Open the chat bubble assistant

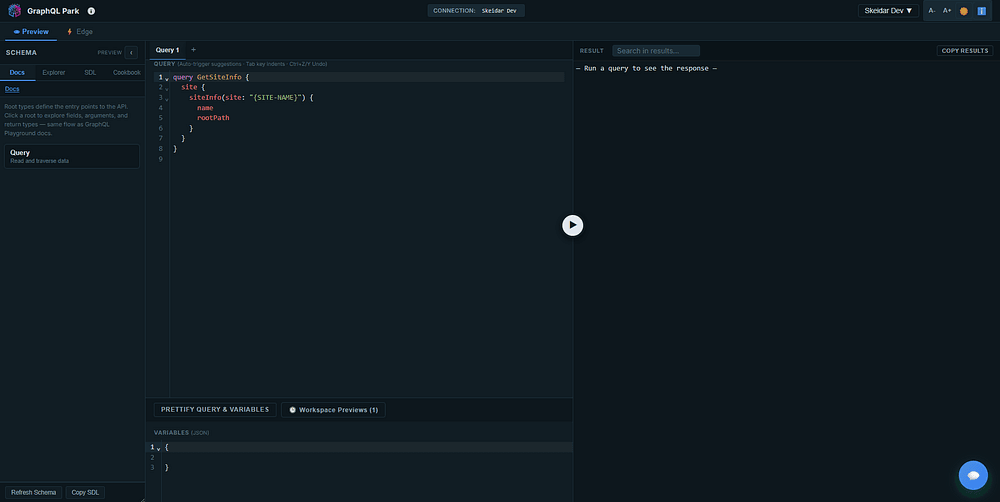click(x=973, y=475)
